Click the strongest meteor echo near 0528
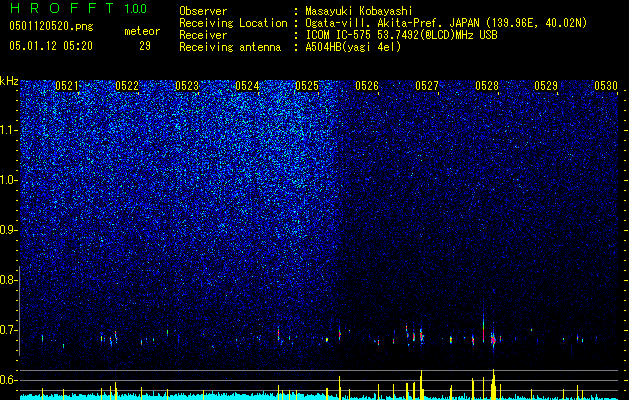629x400 pixels. 493,340
